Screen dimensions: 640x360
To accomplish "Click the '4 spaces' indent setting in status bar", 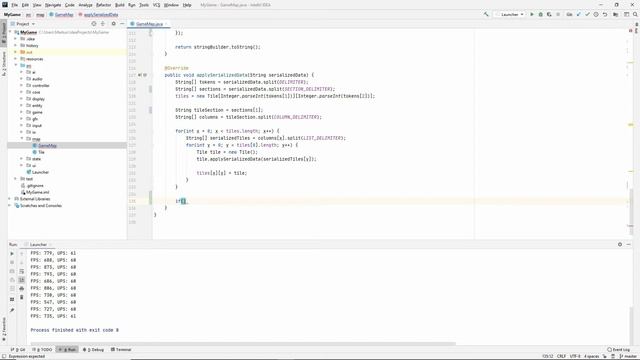I will pyautogui.click(x=591, y=356).
